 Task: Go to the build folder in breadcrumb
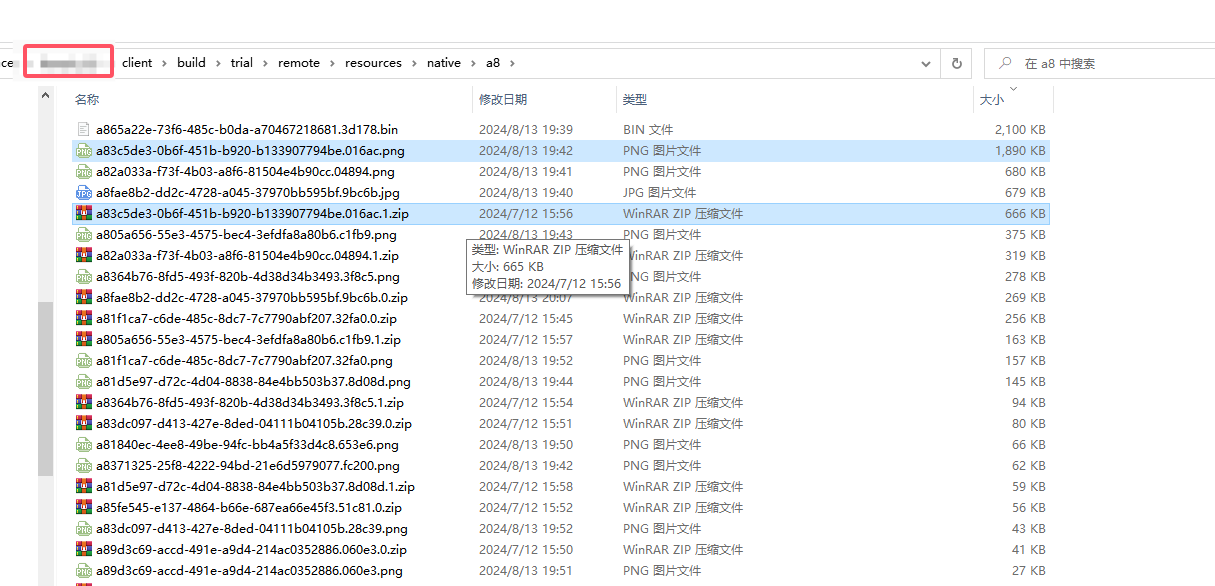tap(191, 63)
